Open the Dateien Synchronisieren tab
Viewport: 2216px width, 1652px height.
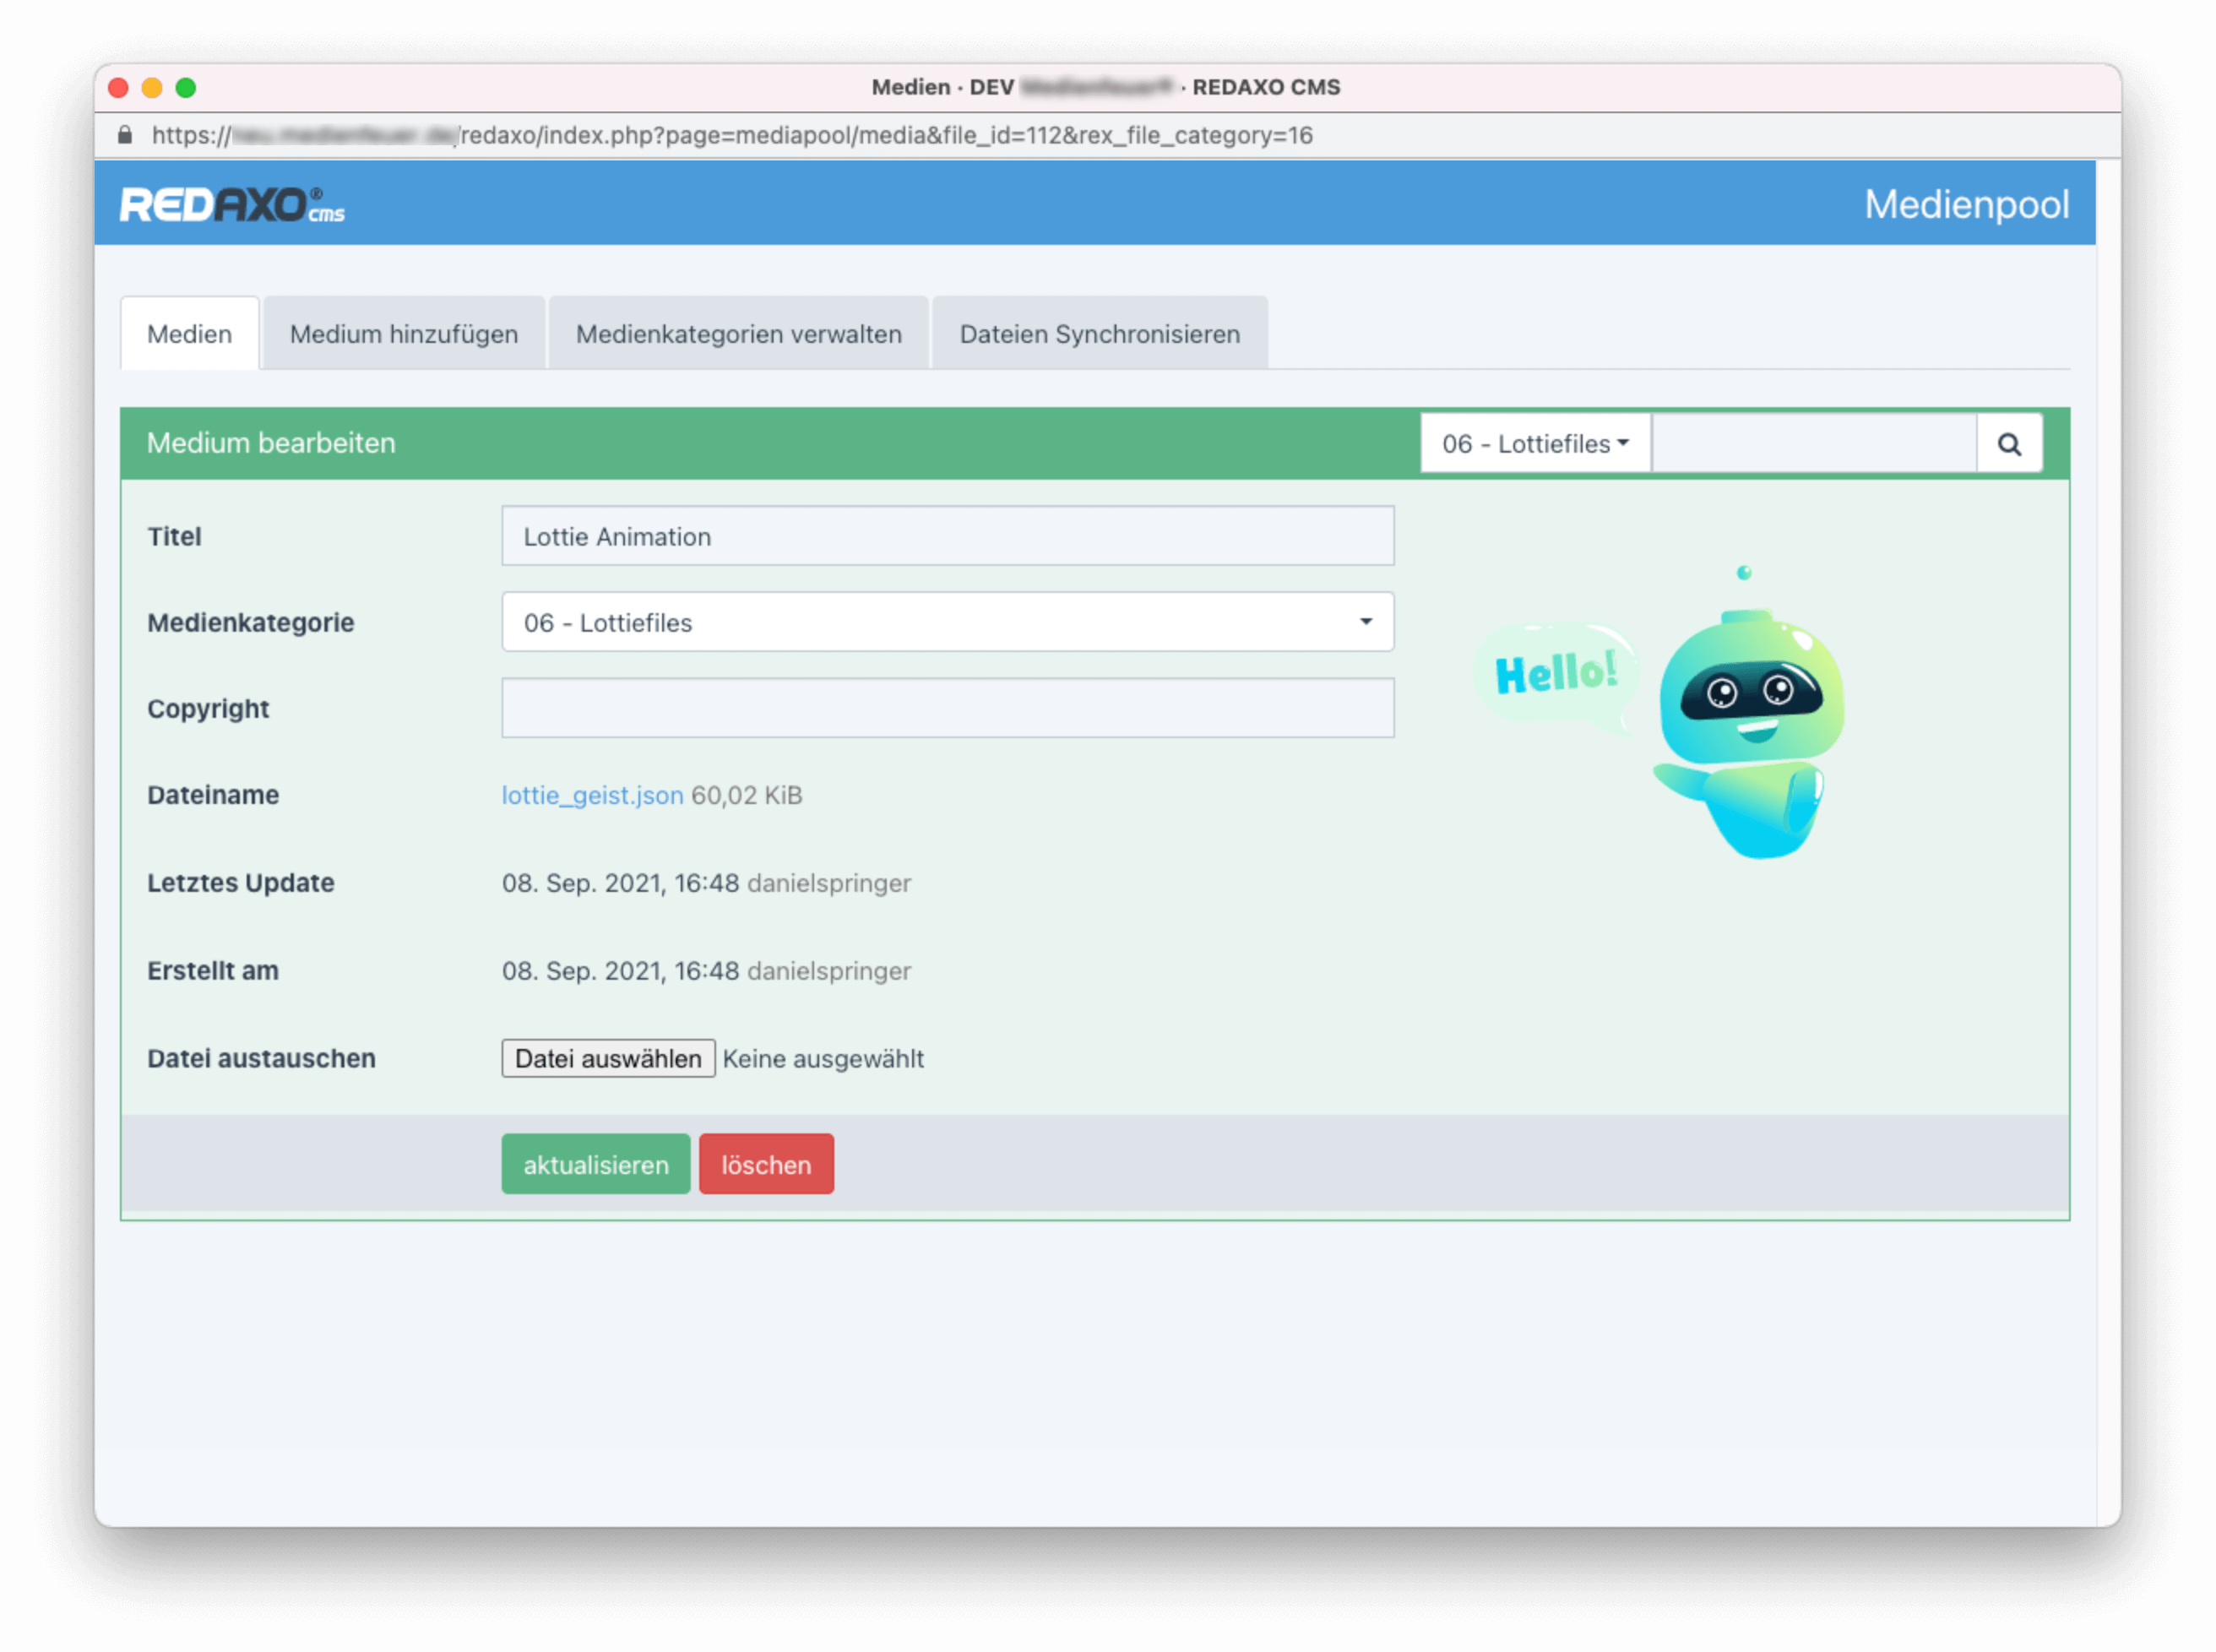point(1099,334)
